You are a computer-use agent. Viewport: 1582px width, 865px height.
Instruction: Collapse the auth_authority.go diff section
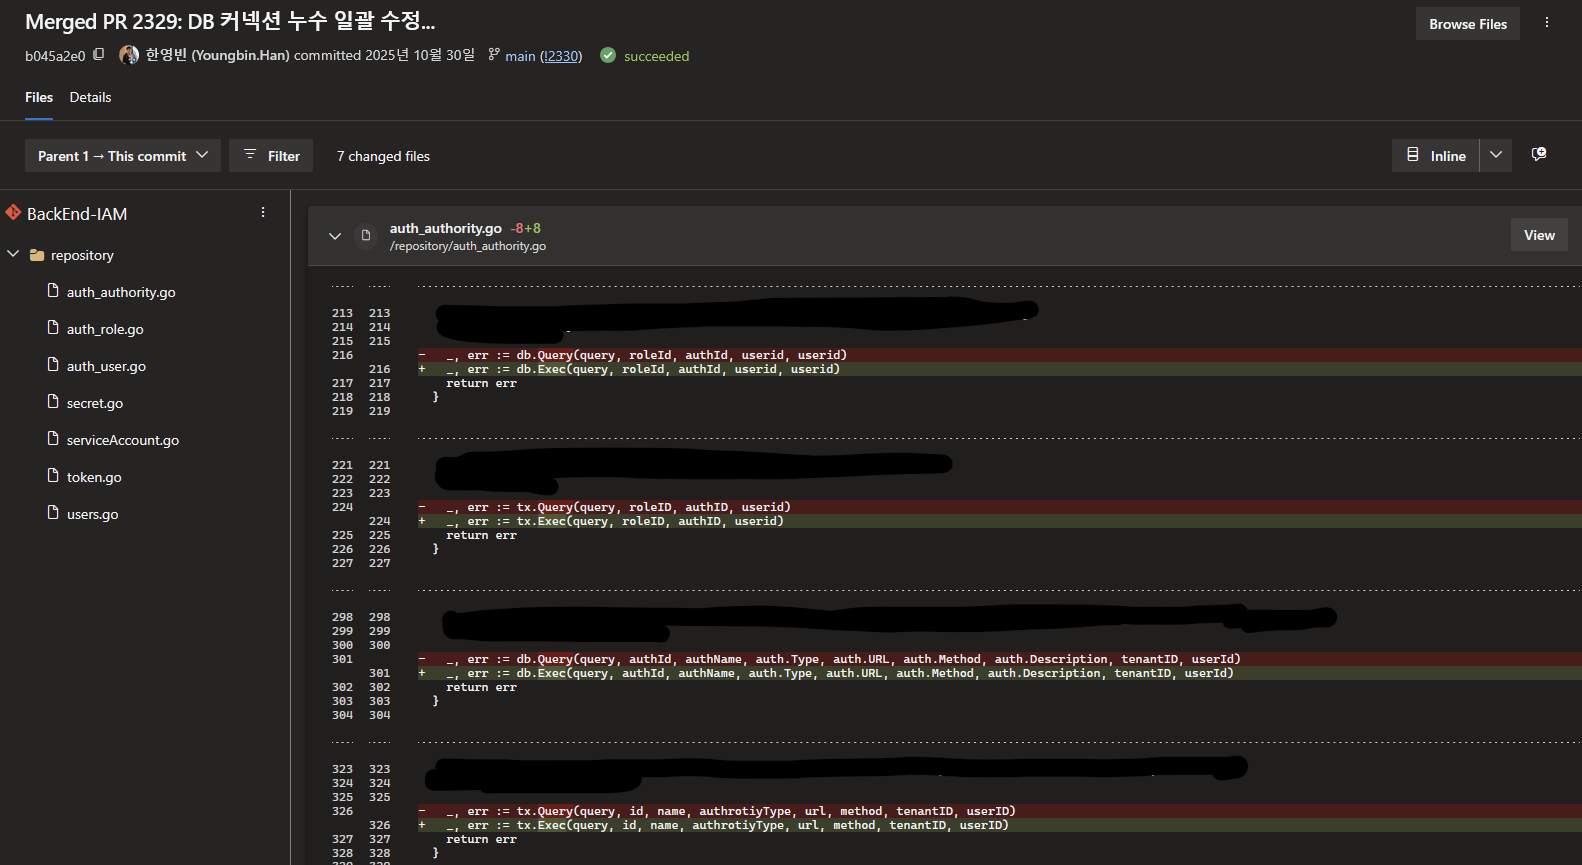pyautogui.click(x=335, y=236)
